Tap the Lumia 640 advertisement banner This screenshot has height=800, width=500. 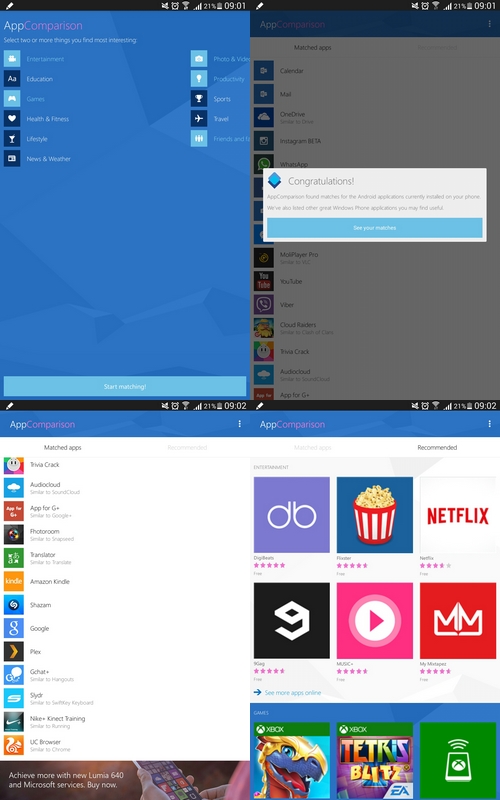[125, 780]
